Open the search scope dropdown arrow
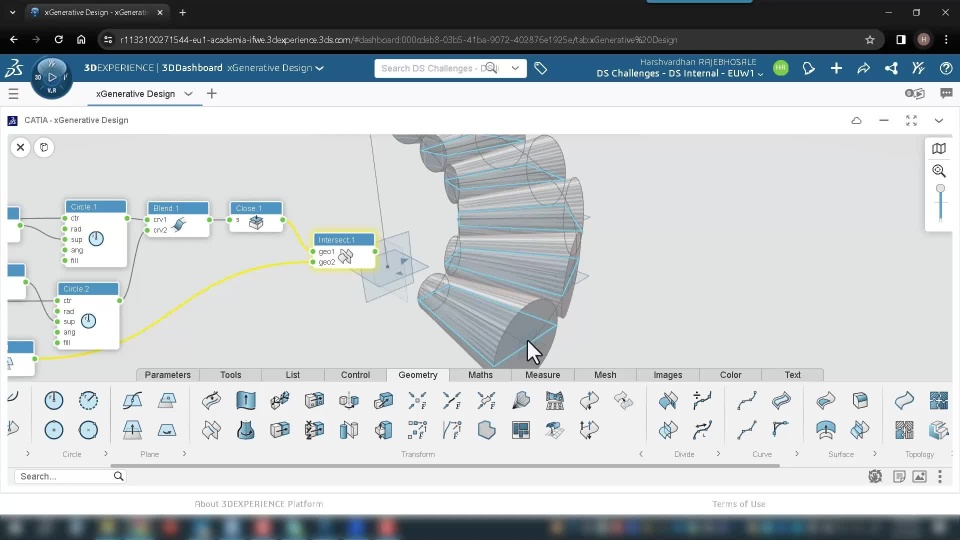 coord(516,68)
